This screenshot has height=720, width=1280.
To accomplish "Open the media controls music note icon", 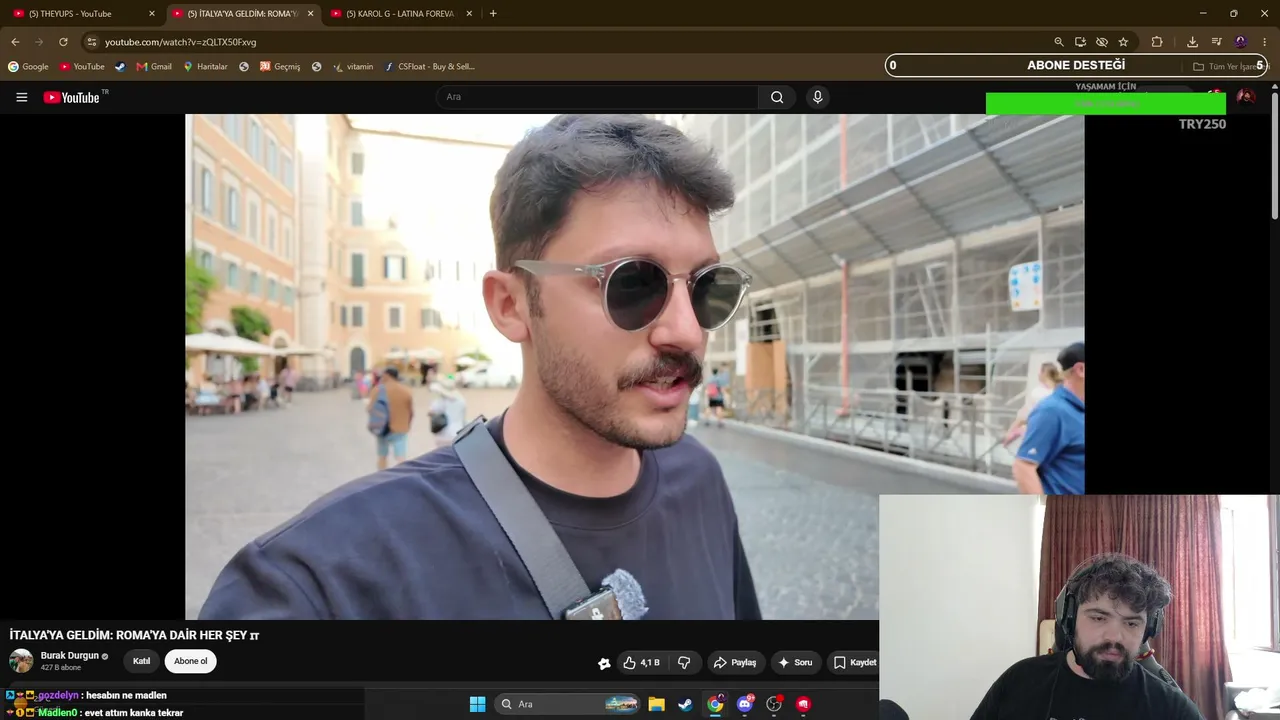I will (x=1216, y=42).
